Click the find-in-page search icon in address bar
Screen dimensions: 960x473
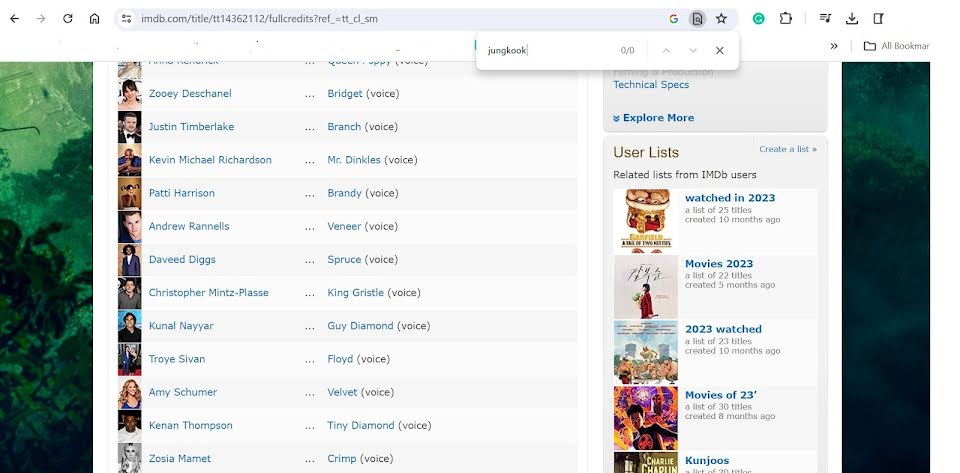[x=697, y=18]
